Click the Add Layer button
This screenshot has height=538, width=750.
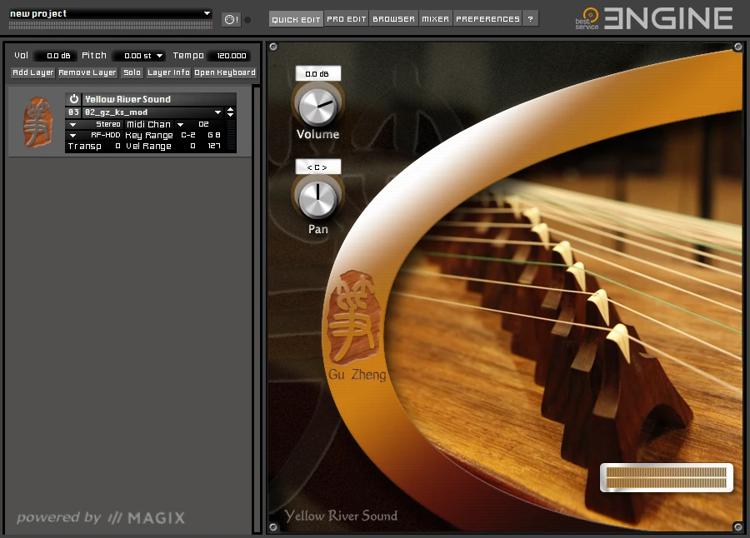[x=33, y=73]
